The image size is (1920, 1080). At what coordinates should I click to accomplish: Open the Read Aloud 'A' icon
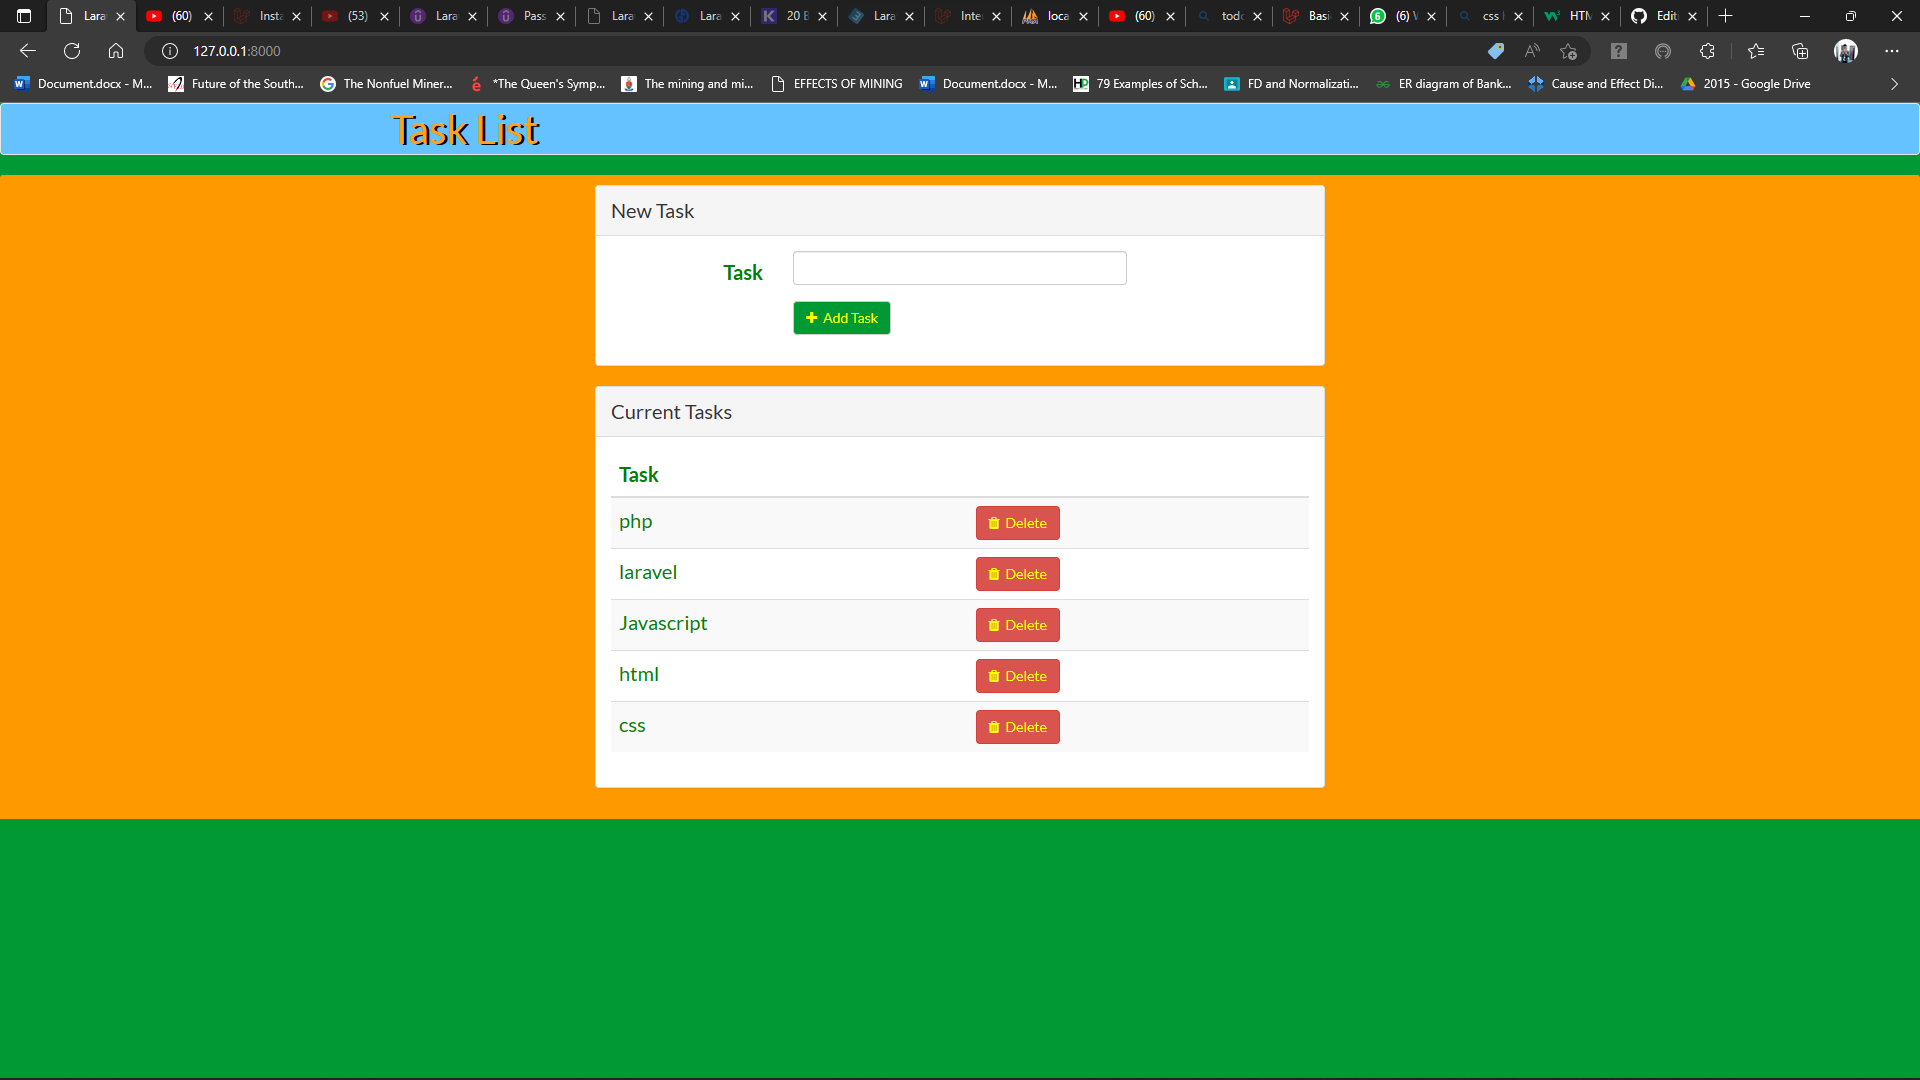(x=1532, y=51)
